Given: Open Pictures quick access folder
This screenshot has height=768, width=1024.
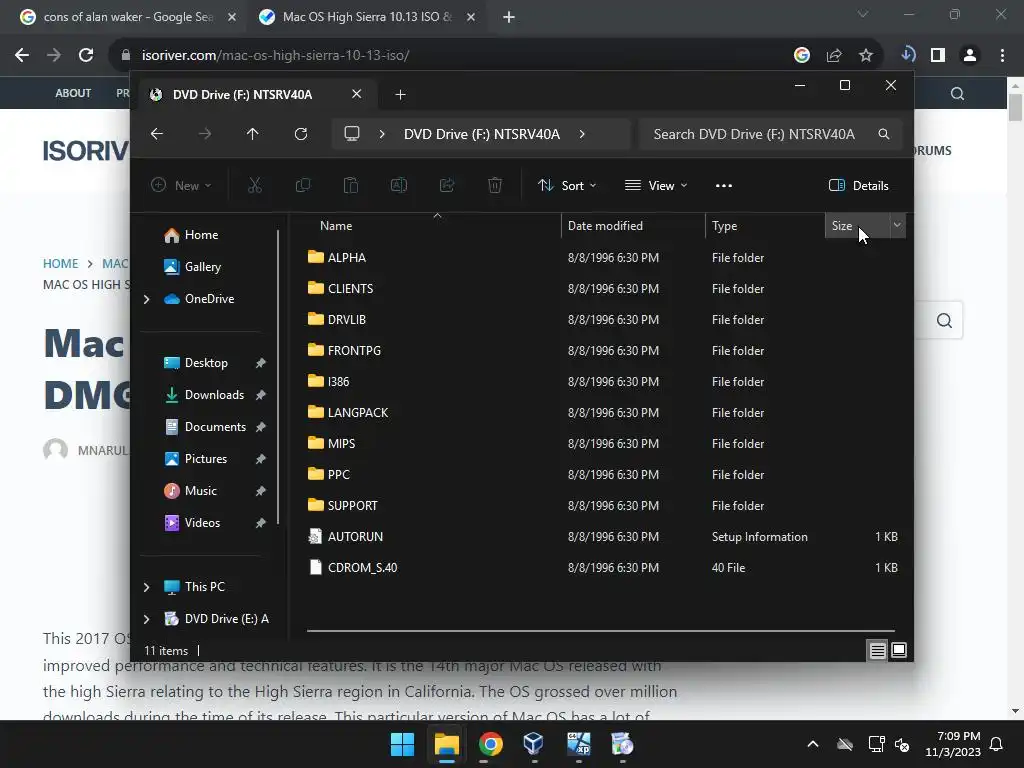Looking at the screenshot, I should click(208, 459).
